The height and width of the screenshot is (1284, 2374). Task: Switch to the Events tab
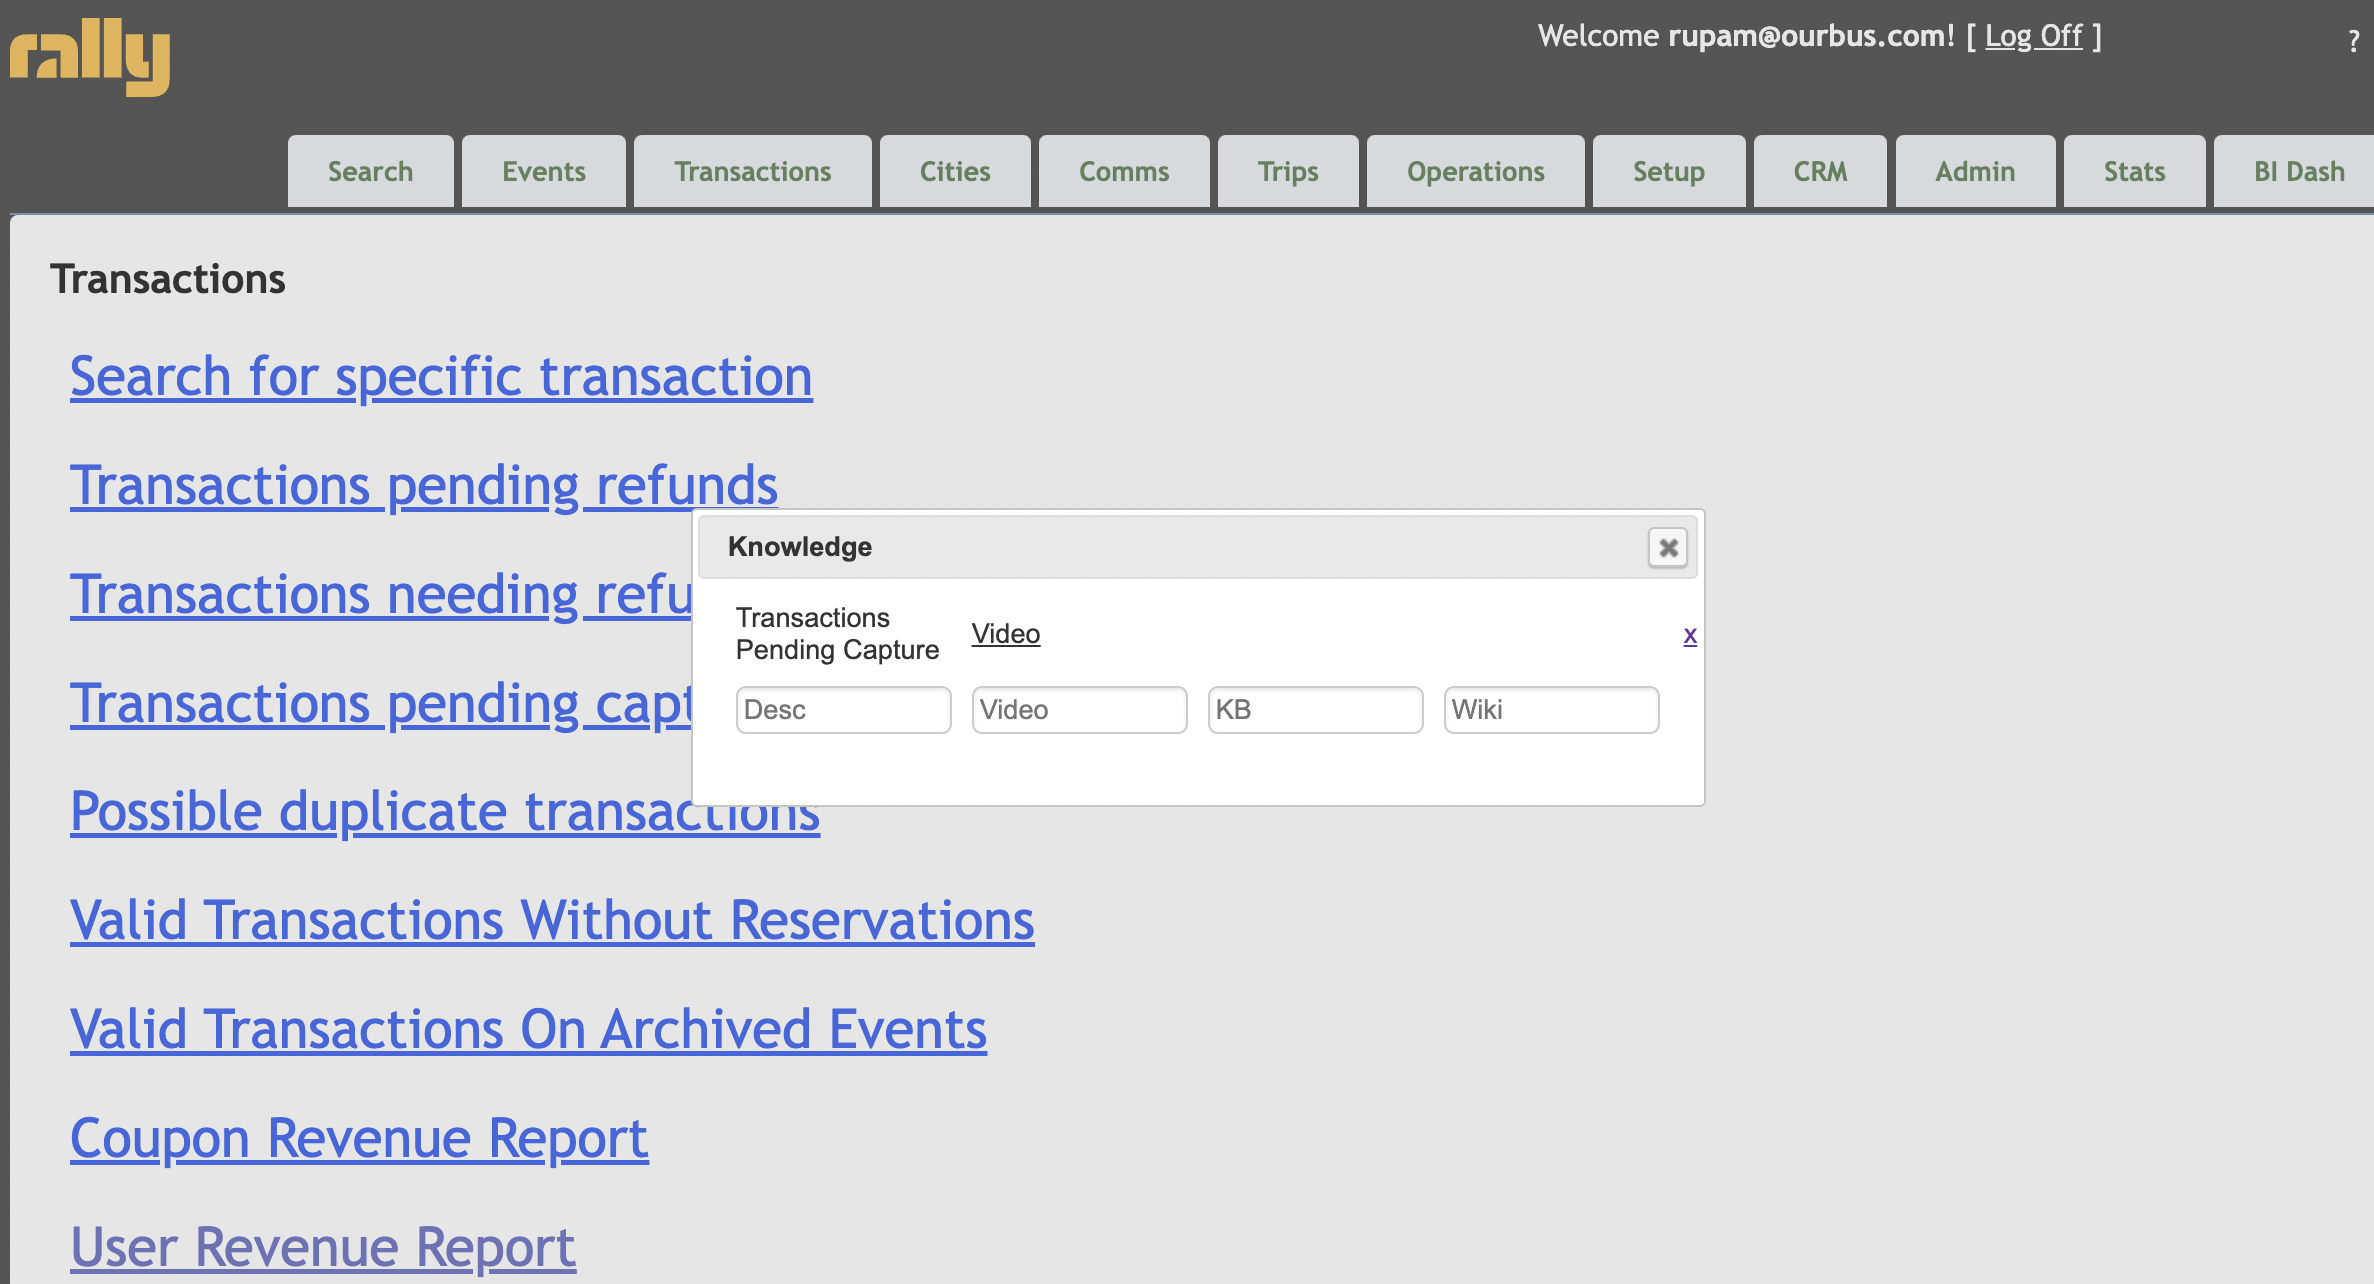point(543,172)
